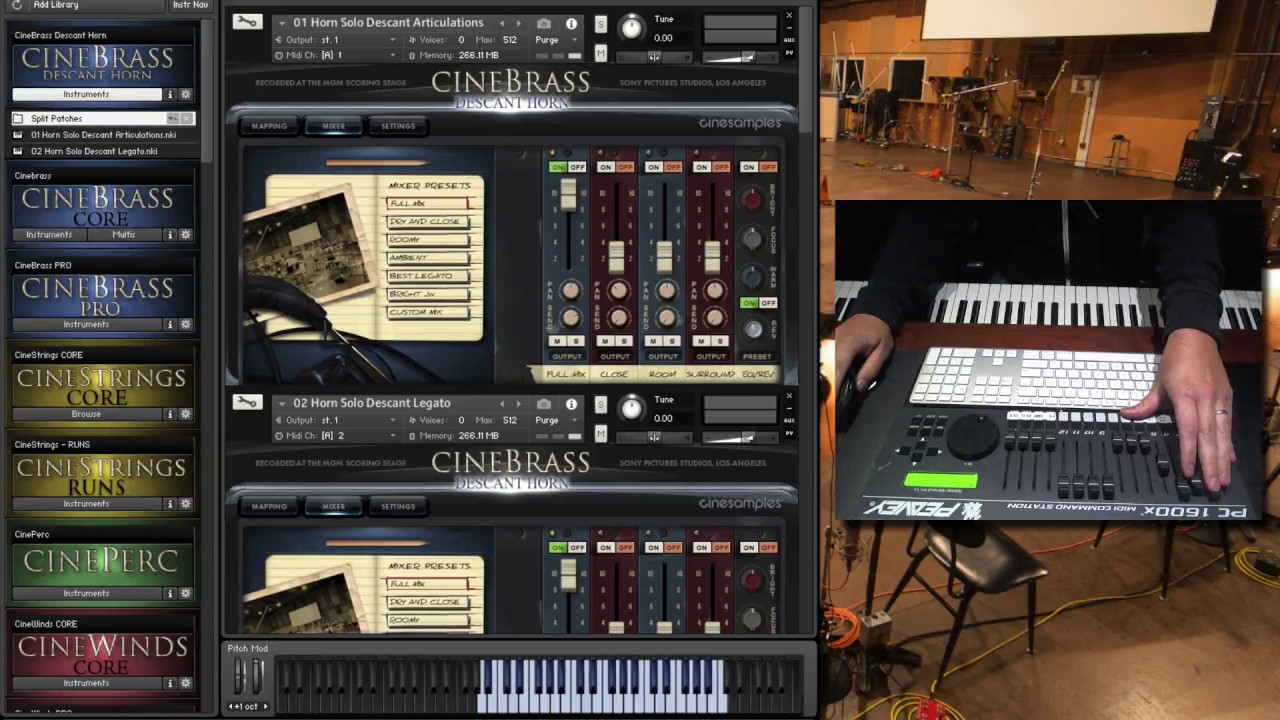Turn off reverb in EQ/REV section of first instrument
Image resolution: width=1280 pixels, height=720 pixels.
768,303
